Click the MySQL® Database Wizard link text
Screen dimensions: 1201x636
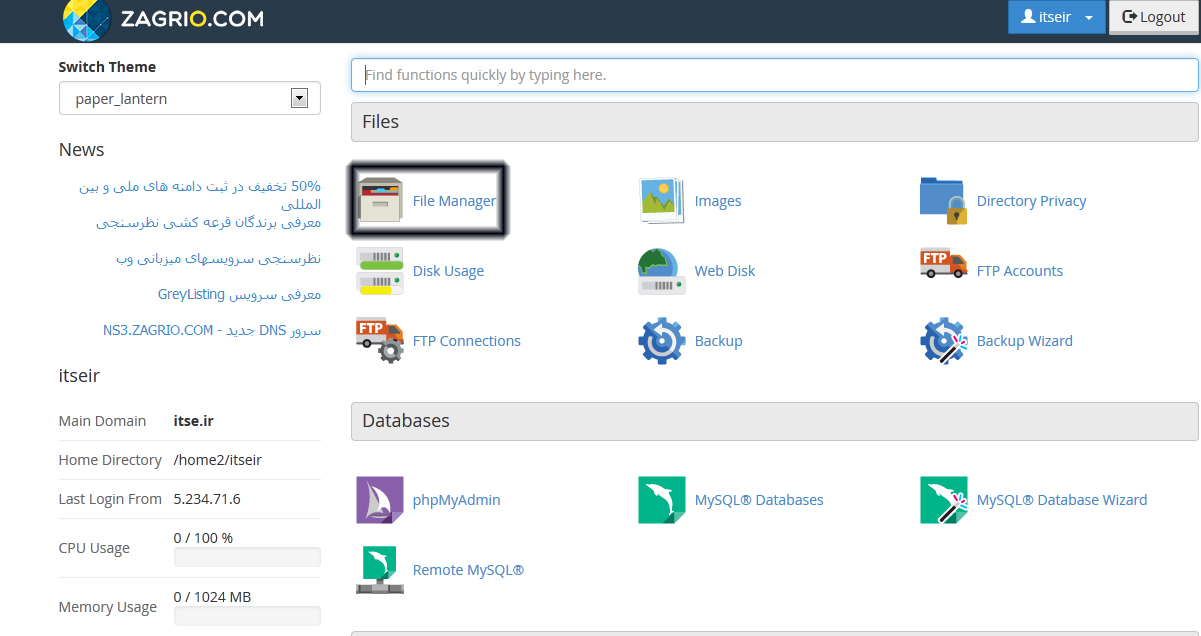coord(1062,500)
